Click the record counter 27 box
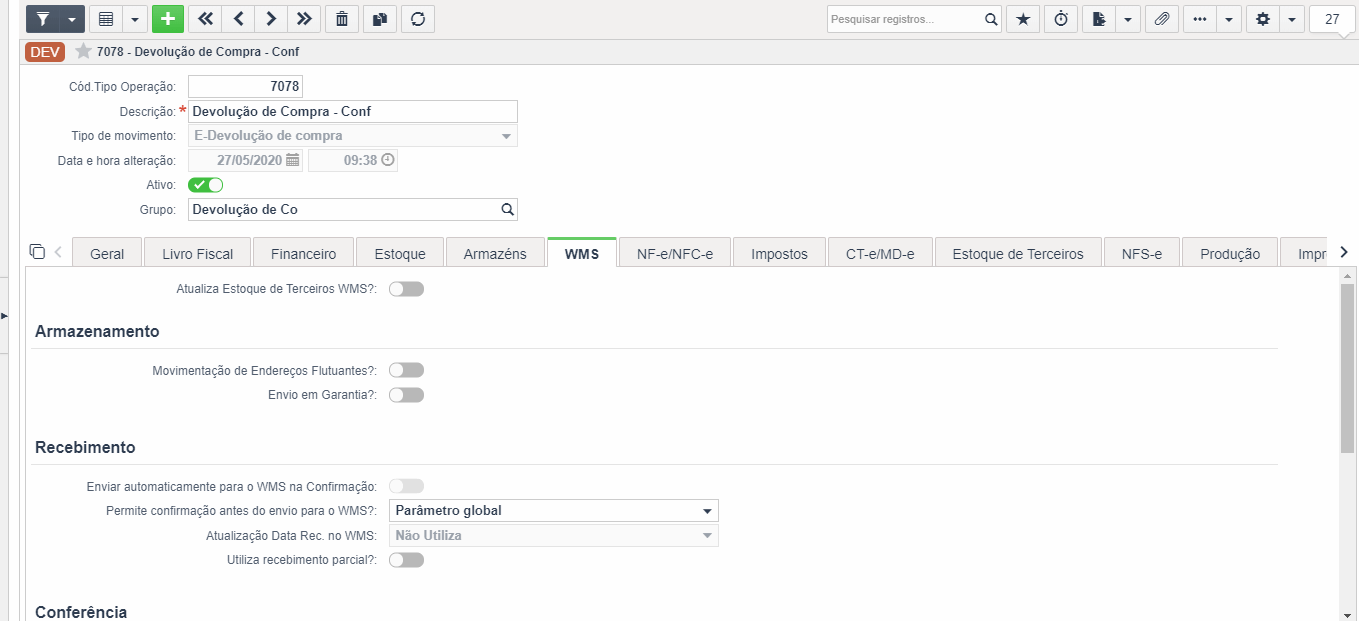The height and width of the screenshot is (621, 1359). [1332, 19]
